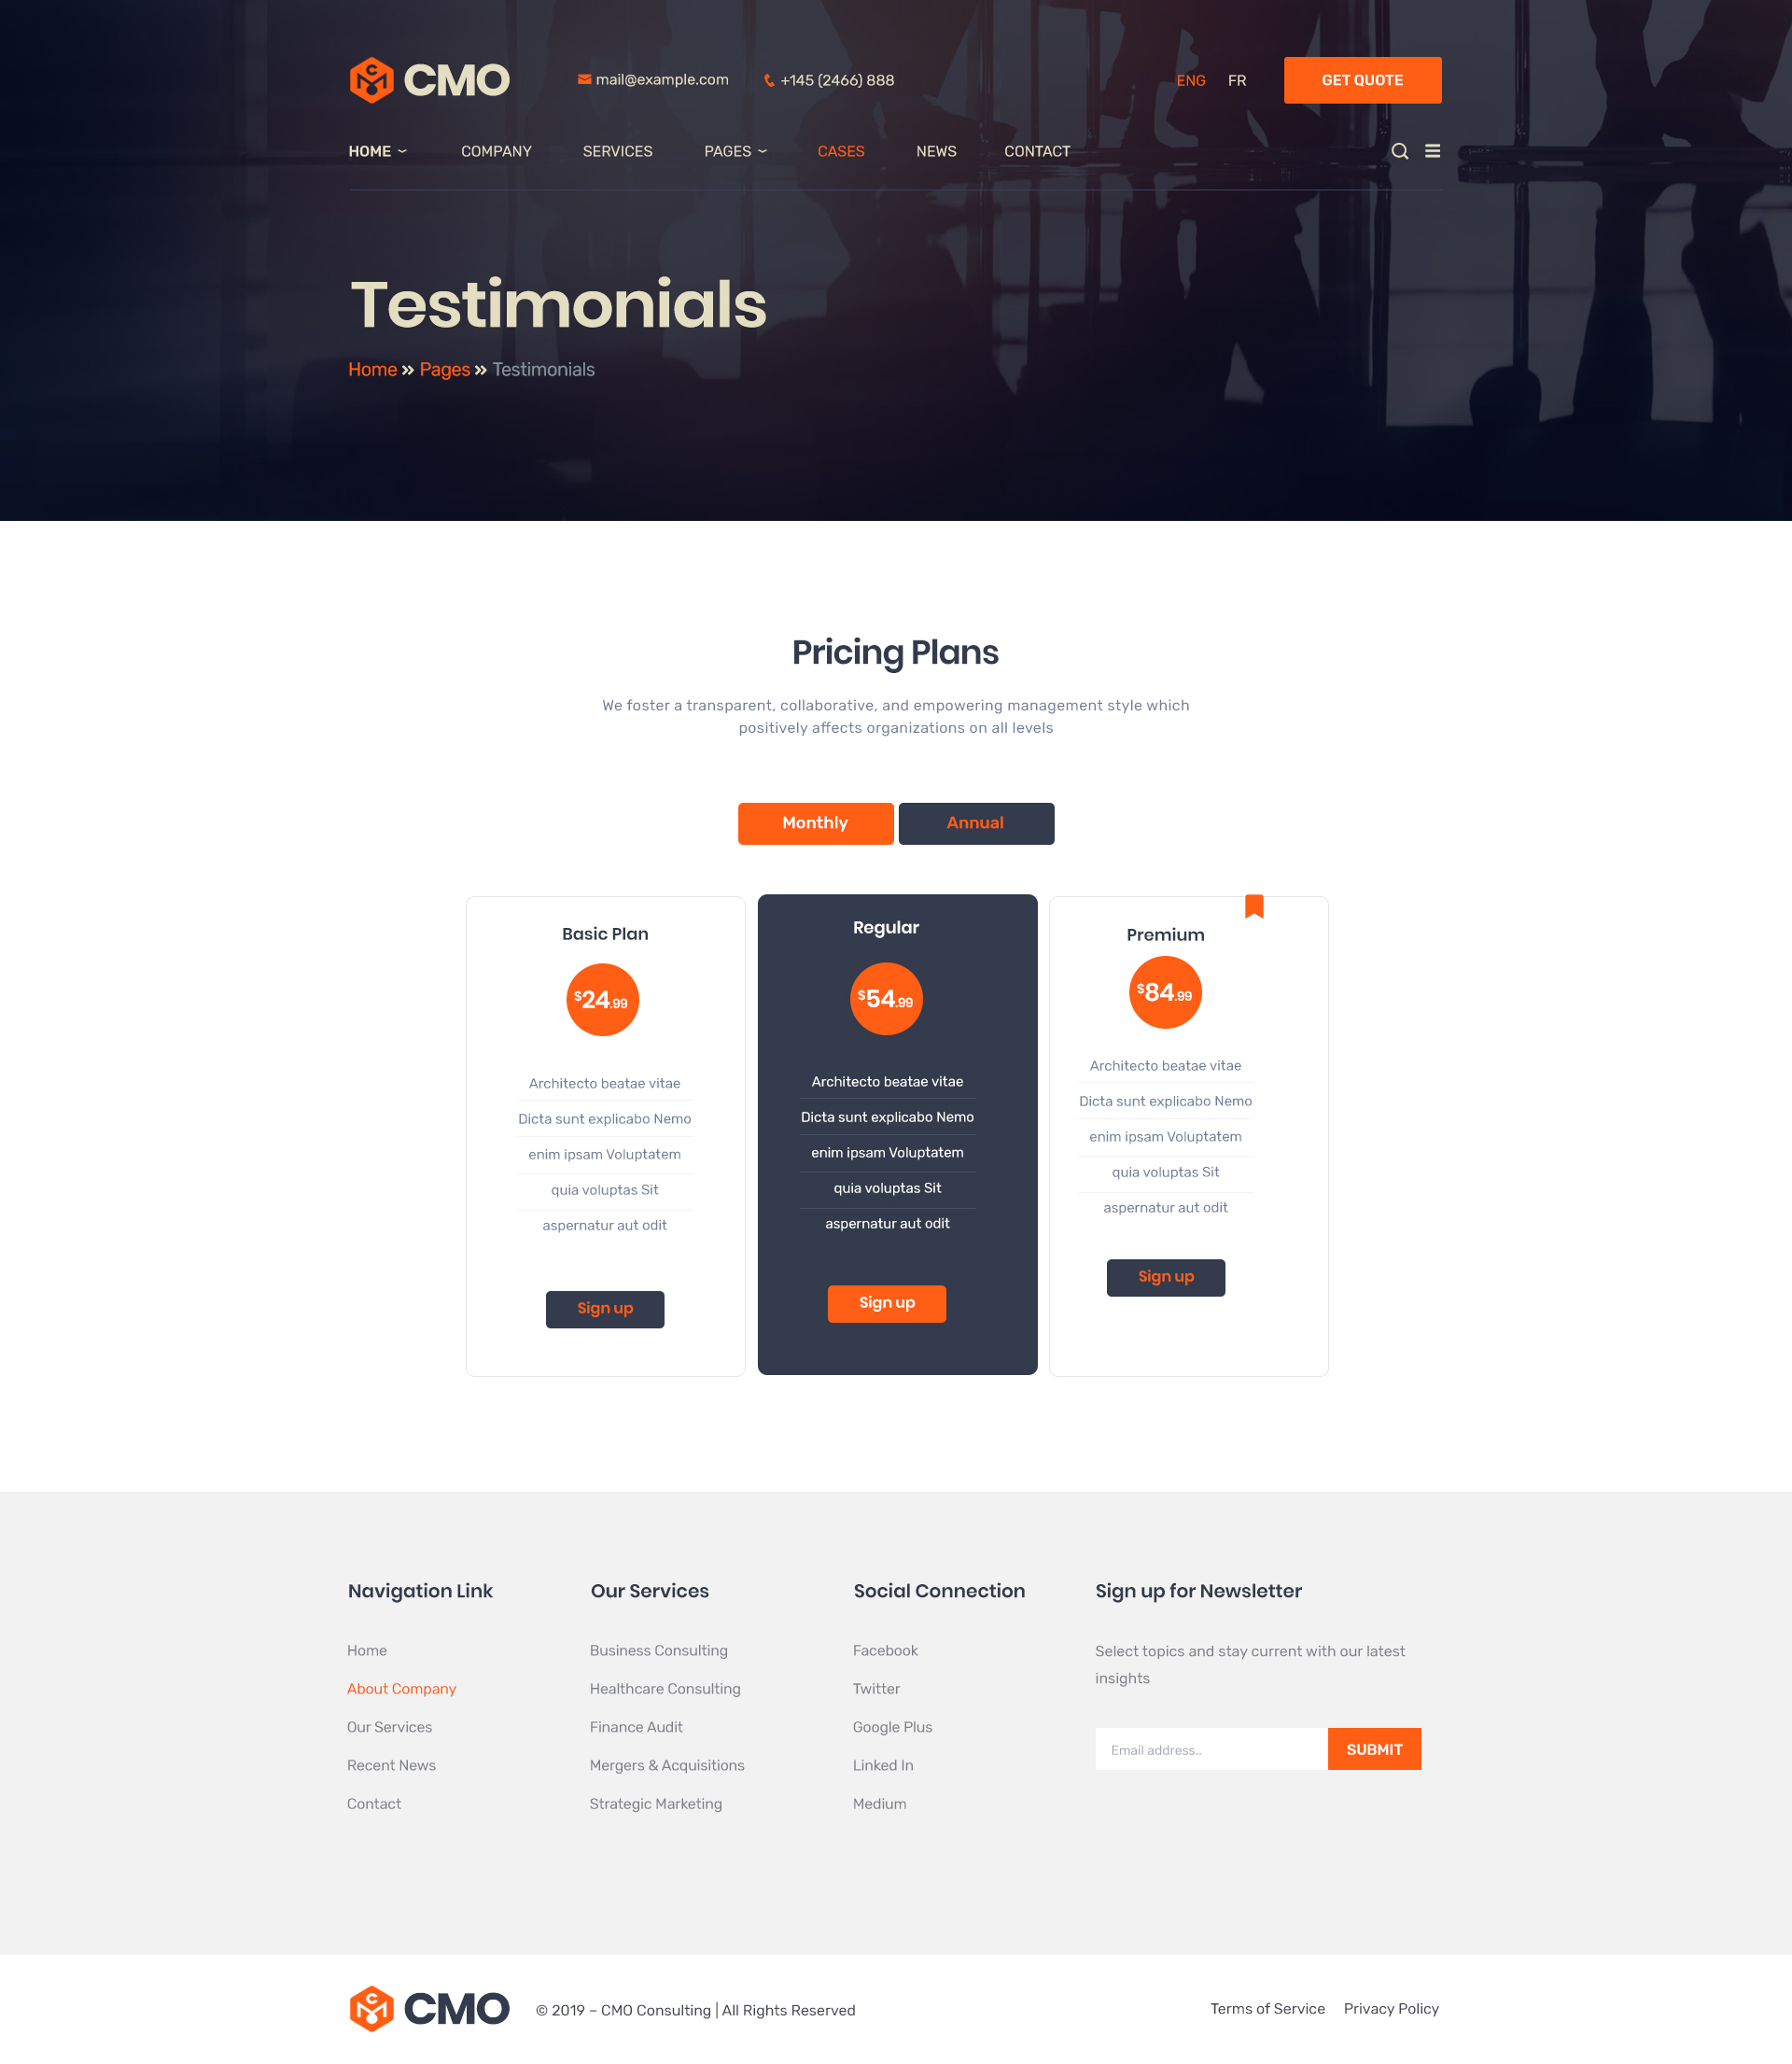Click the search icon in navigation
Viewport: 1792px width, 2064px height.
point(1399,151)
